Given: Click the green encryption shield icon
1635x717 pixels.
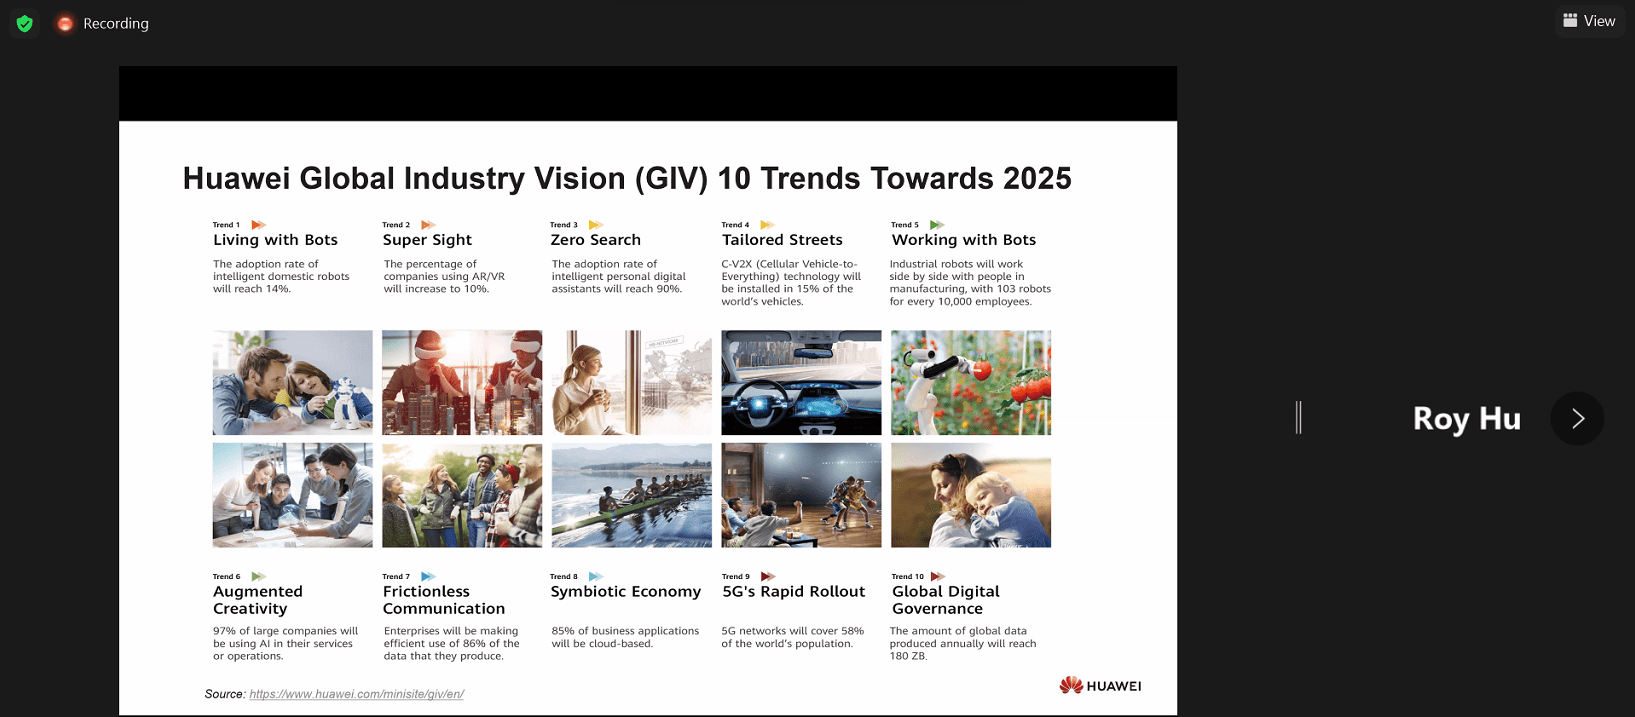Looking at the screenshot, I should (25, 23).
